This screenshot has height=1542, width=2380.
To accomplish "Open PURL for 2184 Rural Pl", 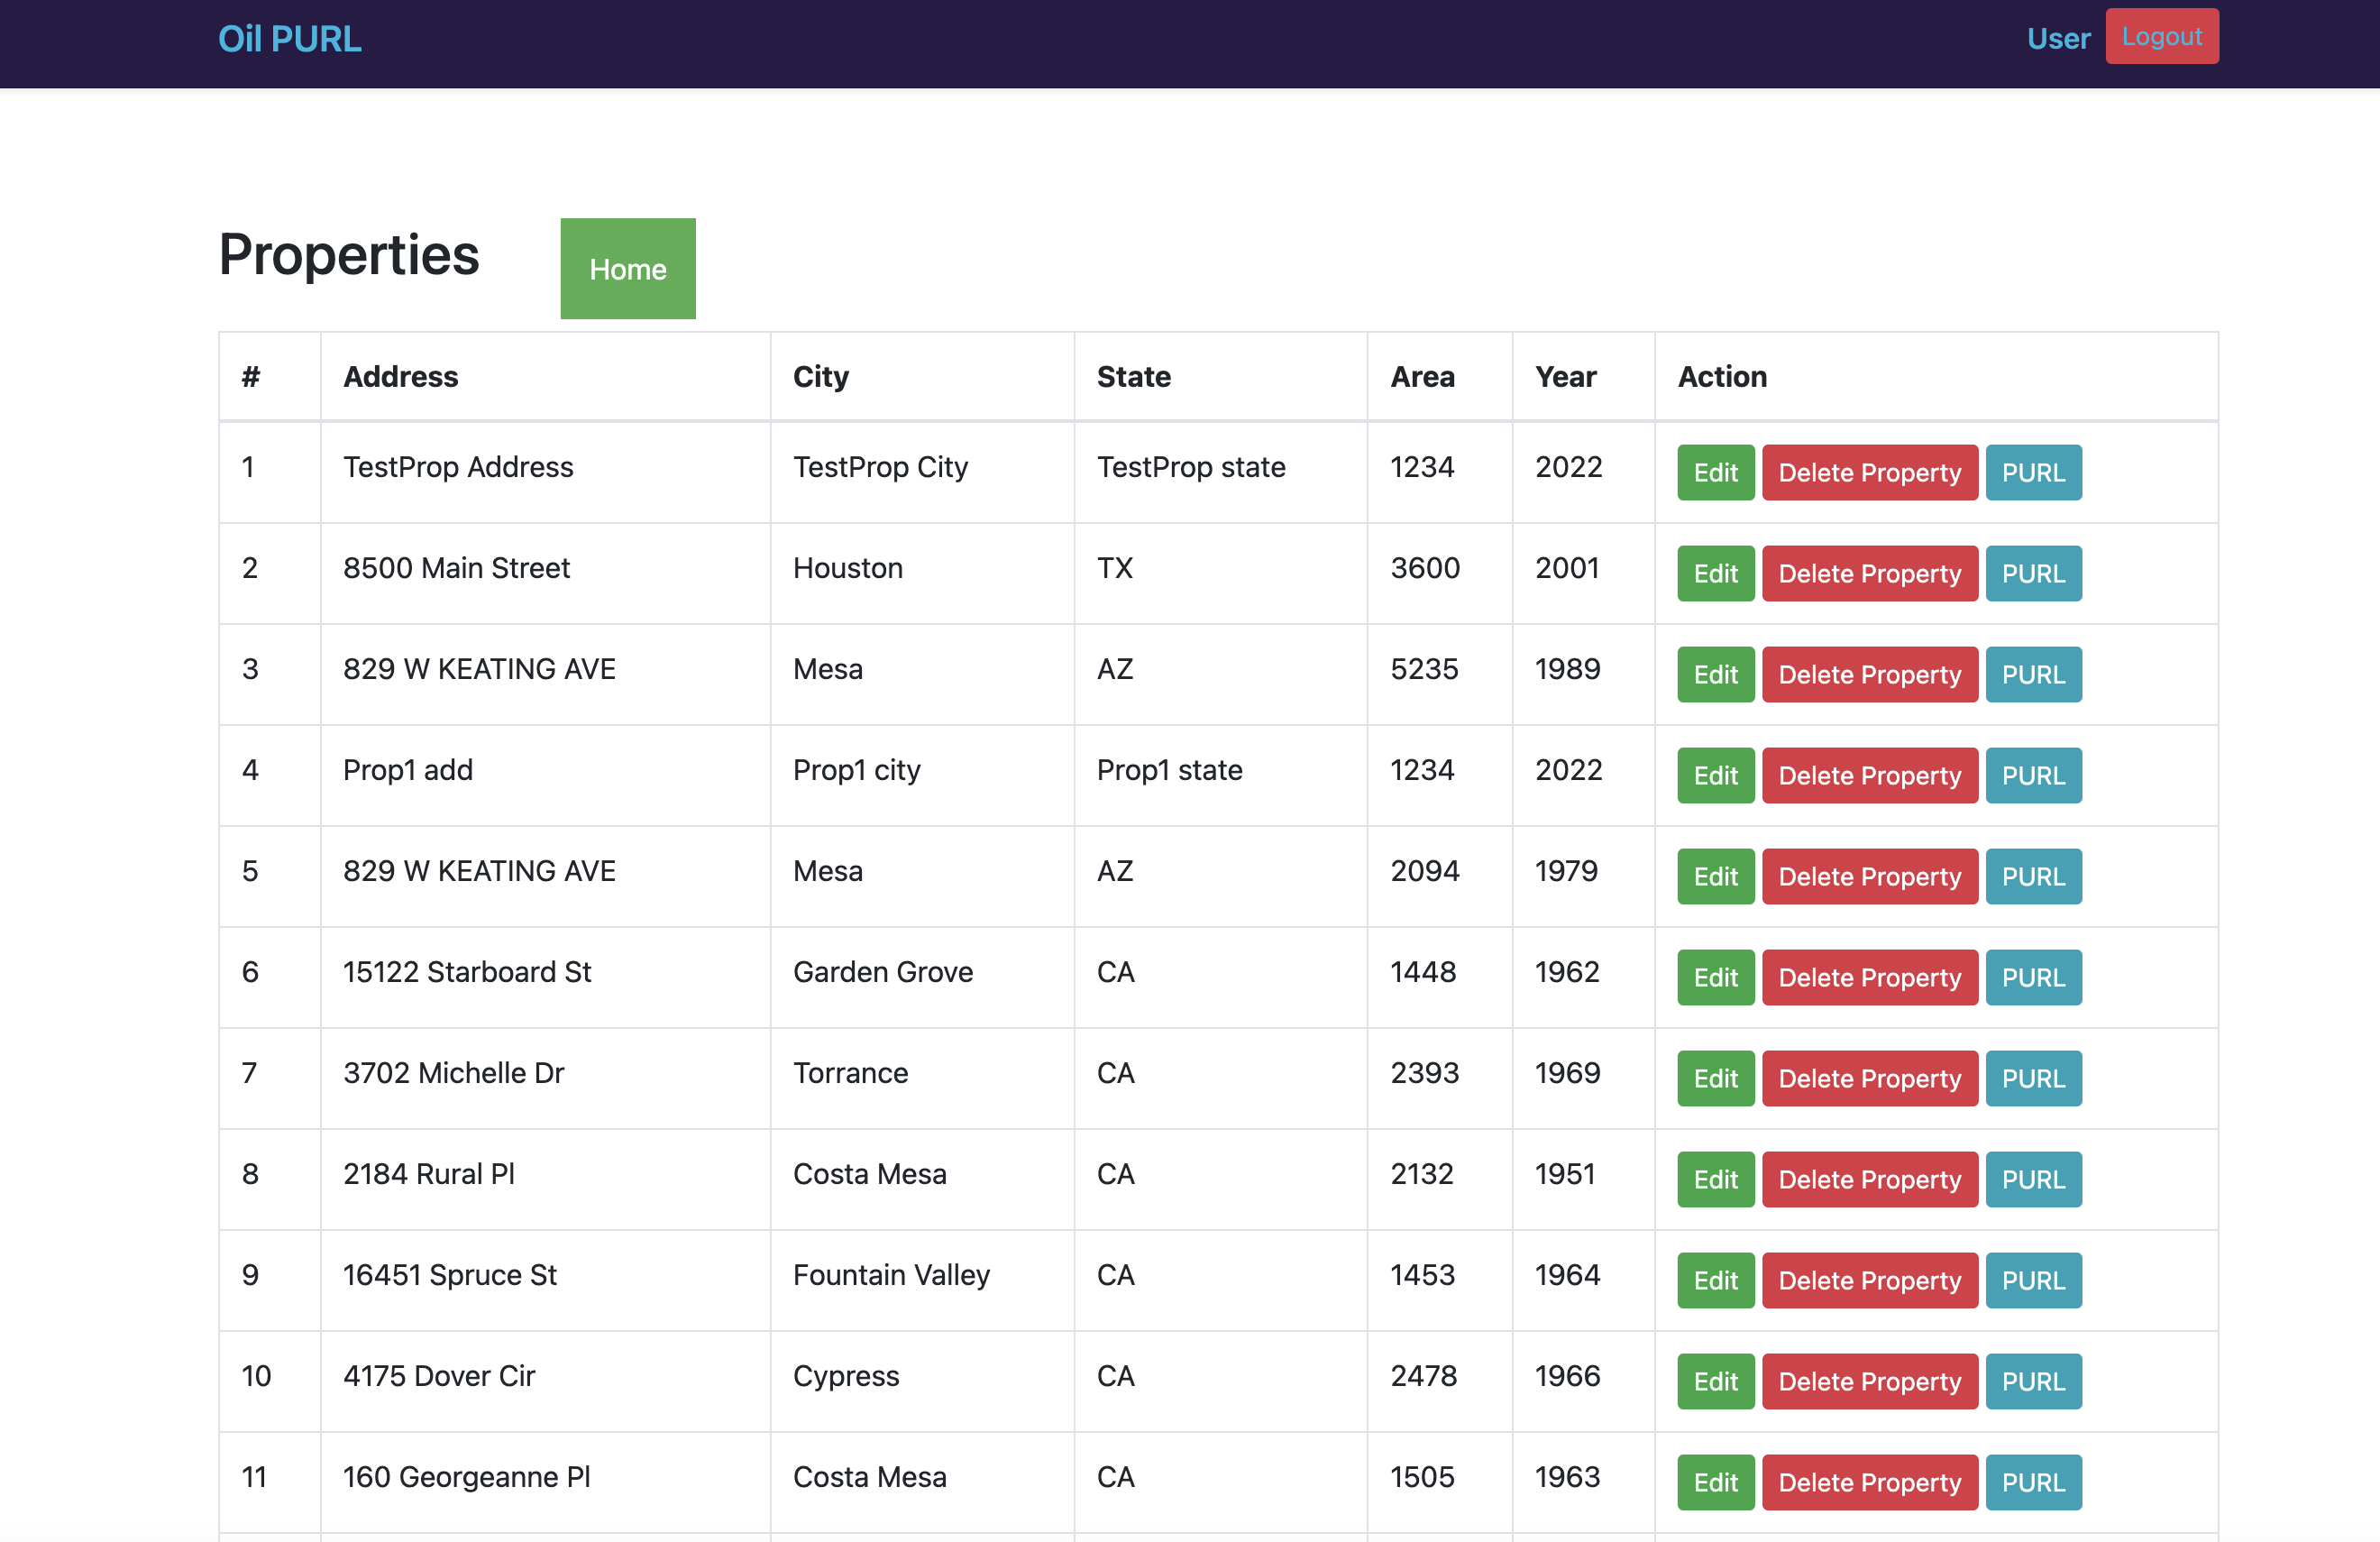I will pyautogui.click(x=2034, y=1180).
